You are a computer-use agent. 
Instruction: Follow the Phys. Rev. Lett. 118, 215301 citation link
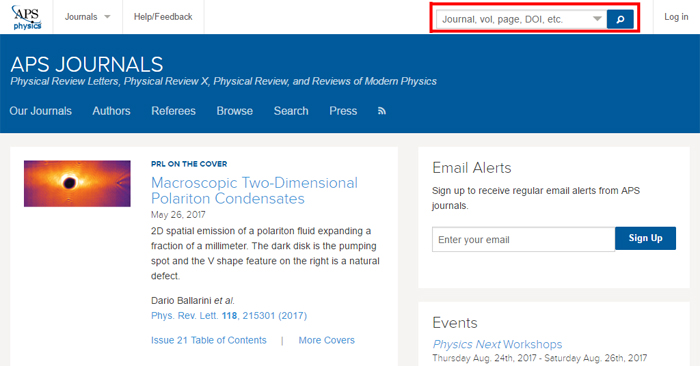point(229,316)
